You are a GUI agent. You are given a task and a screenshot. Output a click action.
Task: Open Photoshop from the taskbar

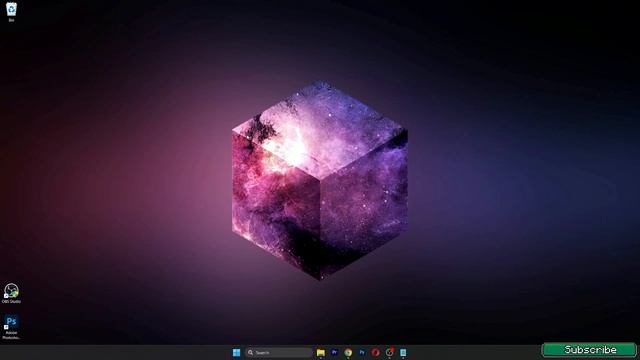coord(362,352)
